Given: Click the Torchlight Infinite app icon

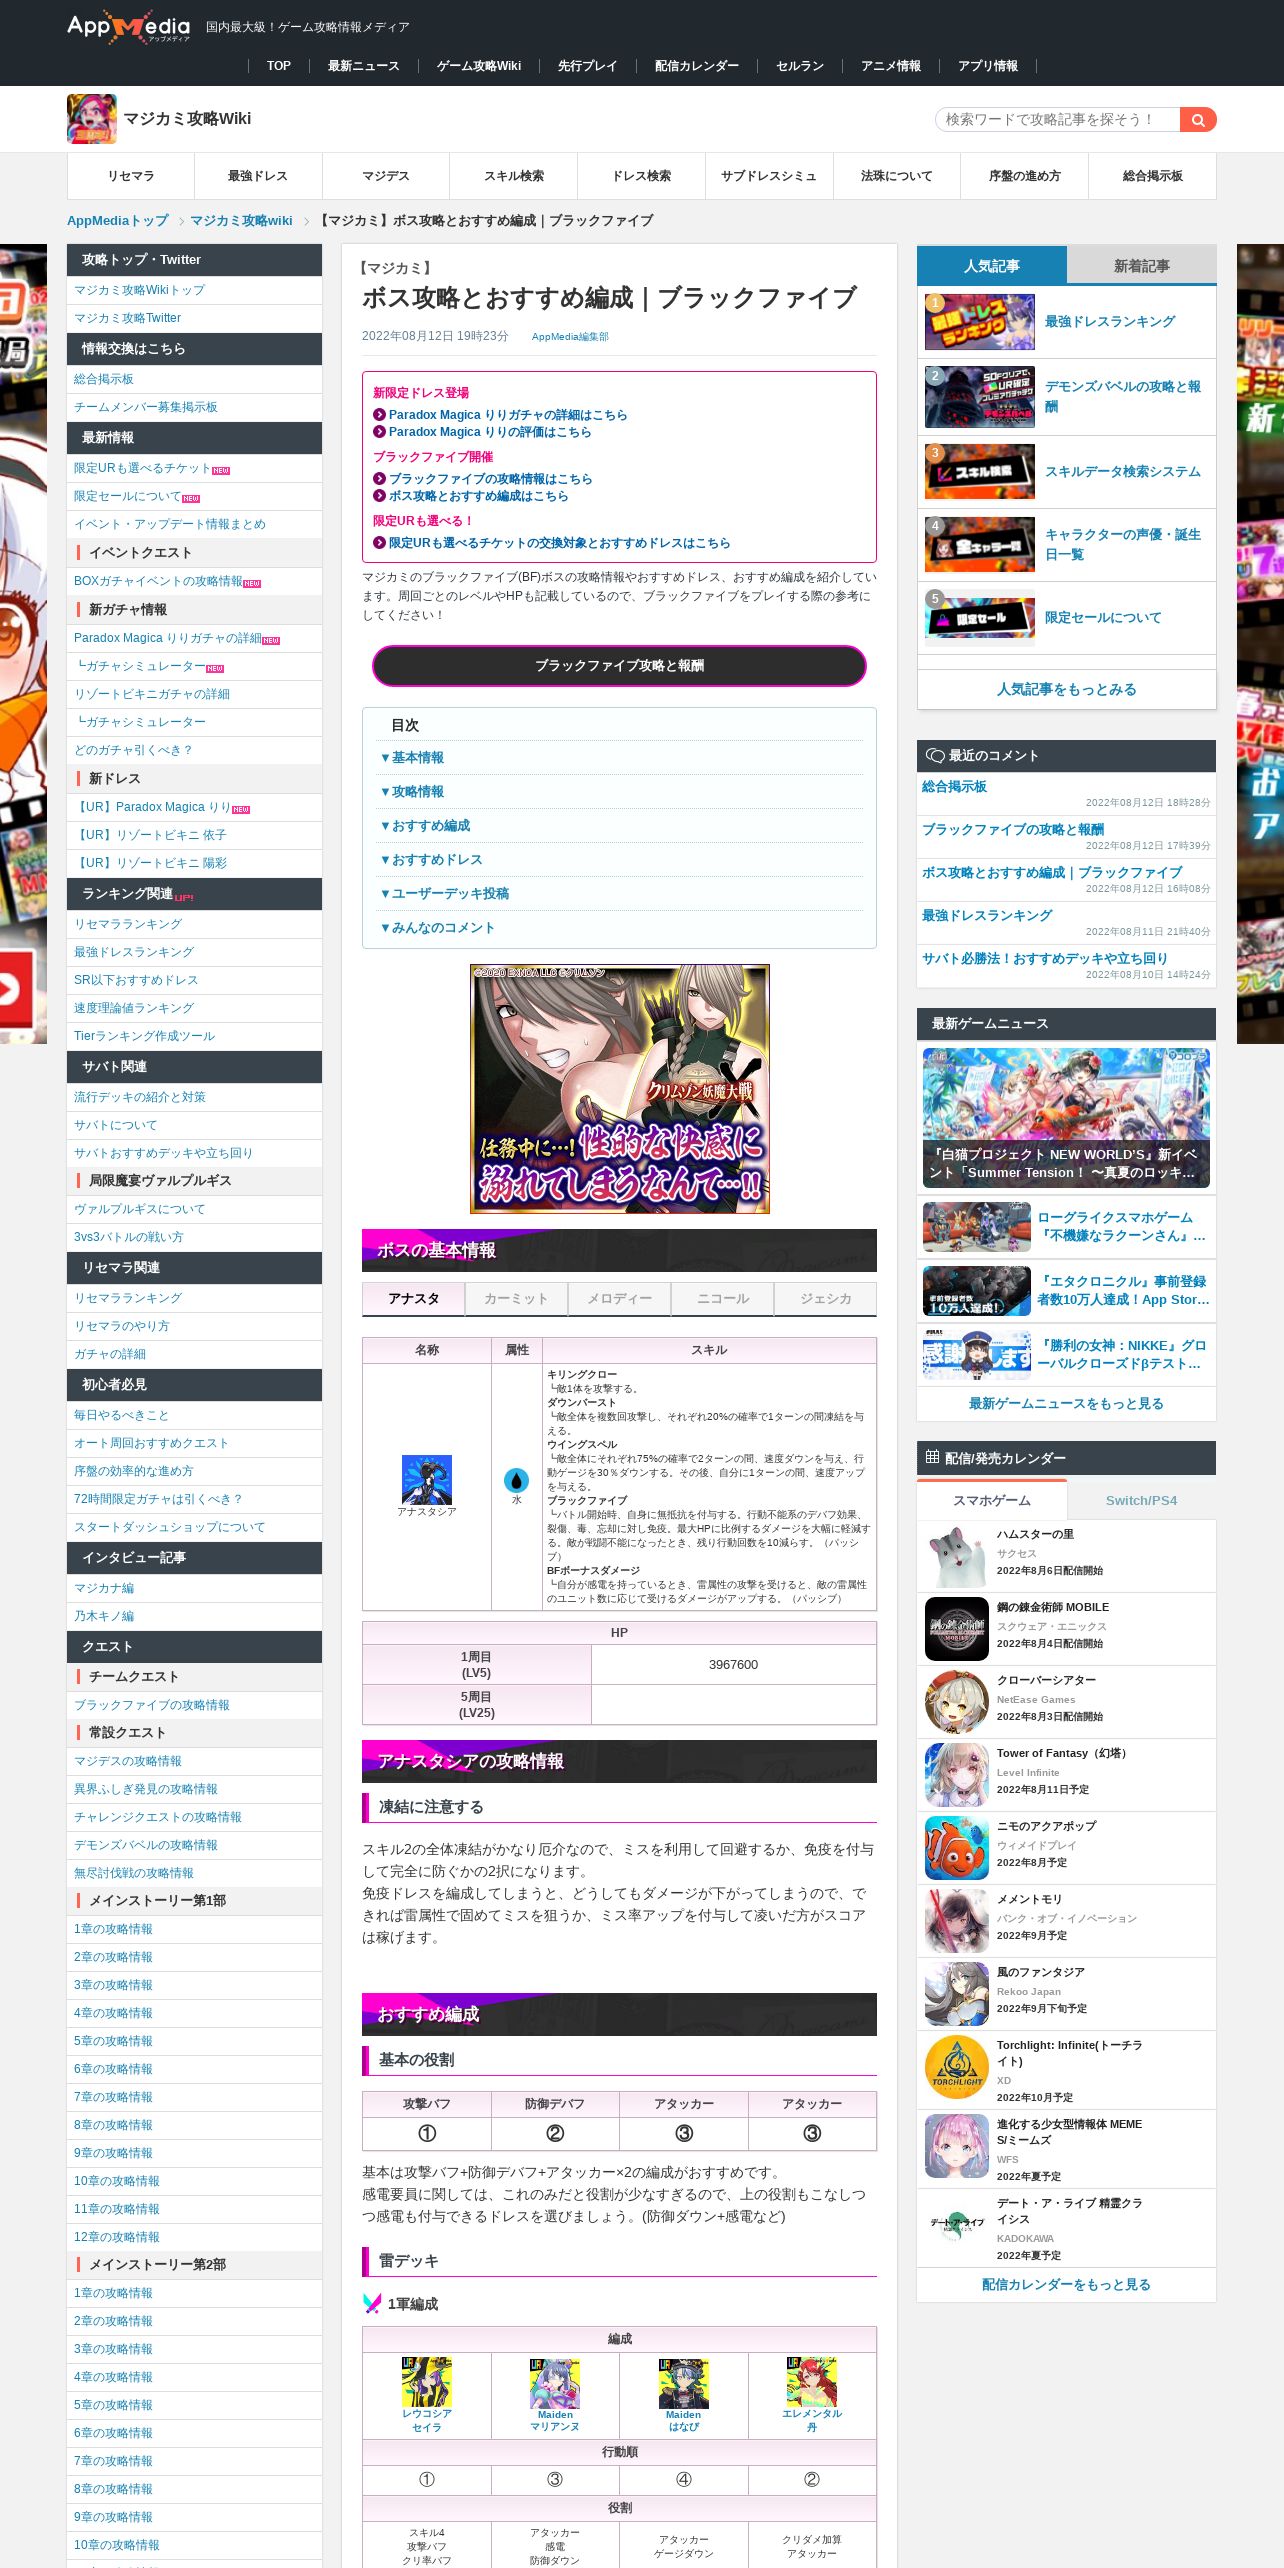Looking at the screenshot, I should (x=957, y=2067).
